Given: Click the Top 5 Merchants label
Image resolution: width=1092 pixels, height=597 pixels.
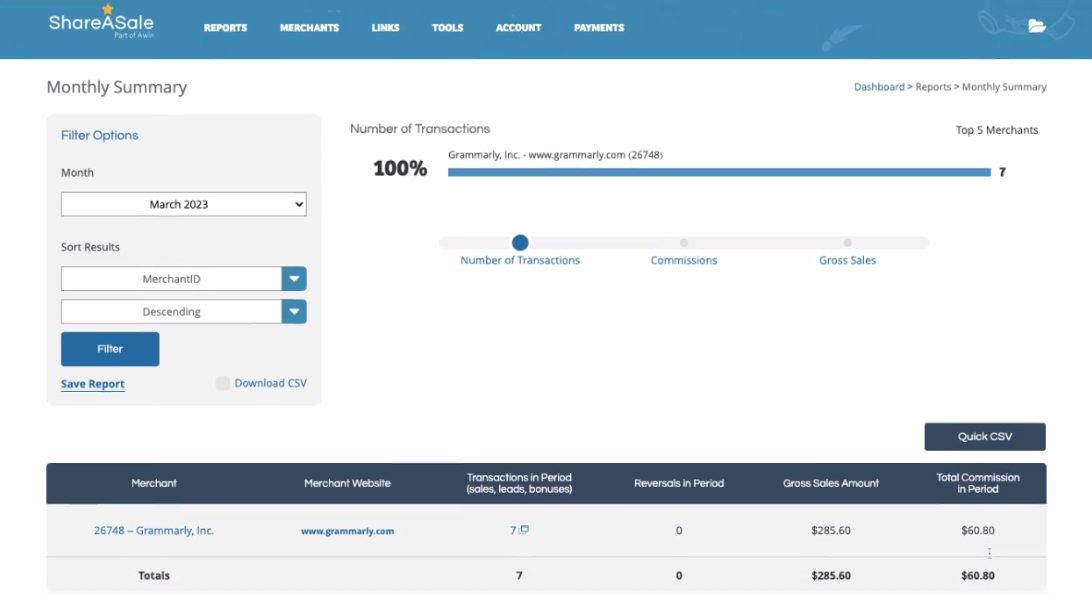Looking at the screenshot, I should point(997,130).
